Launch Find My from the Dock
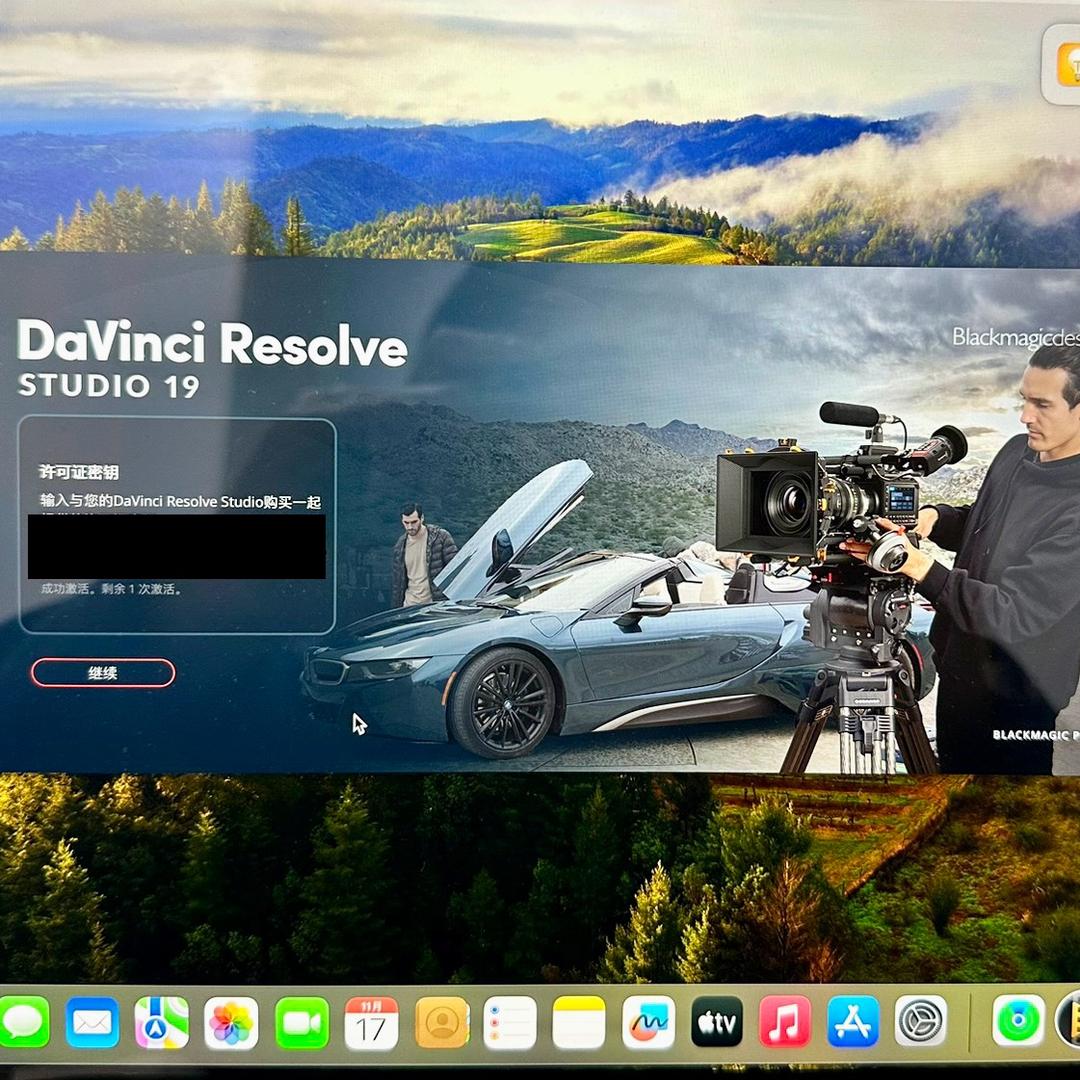Screen dimensions: 1080x1080 (x=1018, y=1021)
